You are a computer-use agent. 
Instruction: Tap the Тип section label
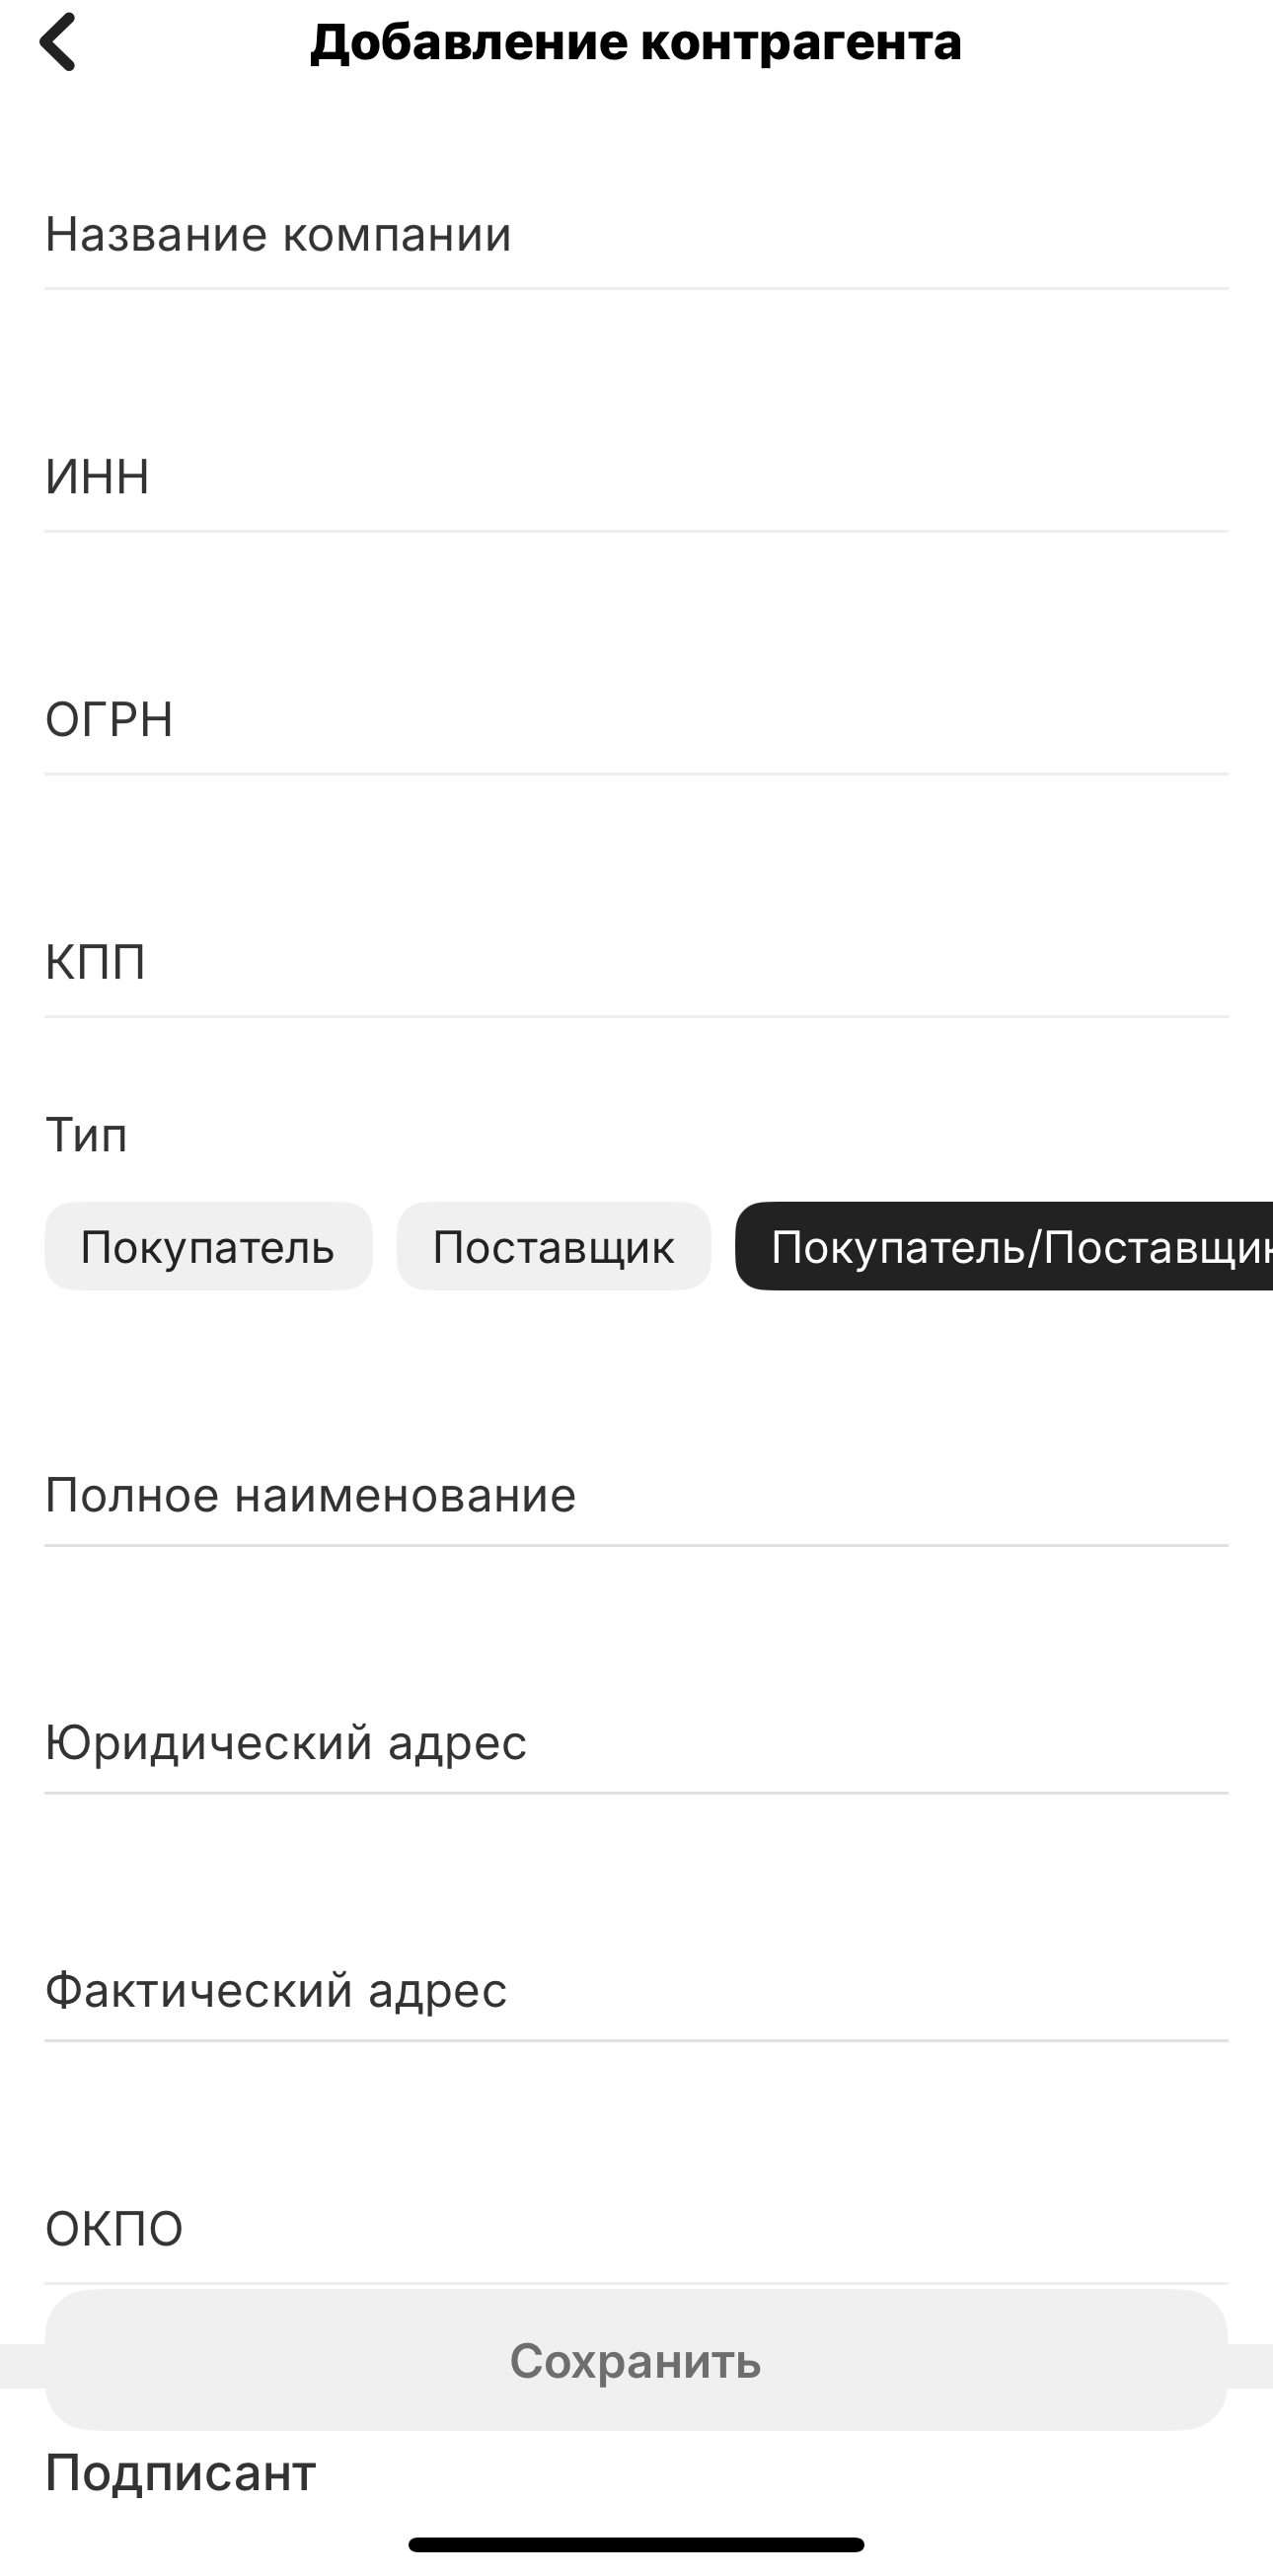[87, 1136]
